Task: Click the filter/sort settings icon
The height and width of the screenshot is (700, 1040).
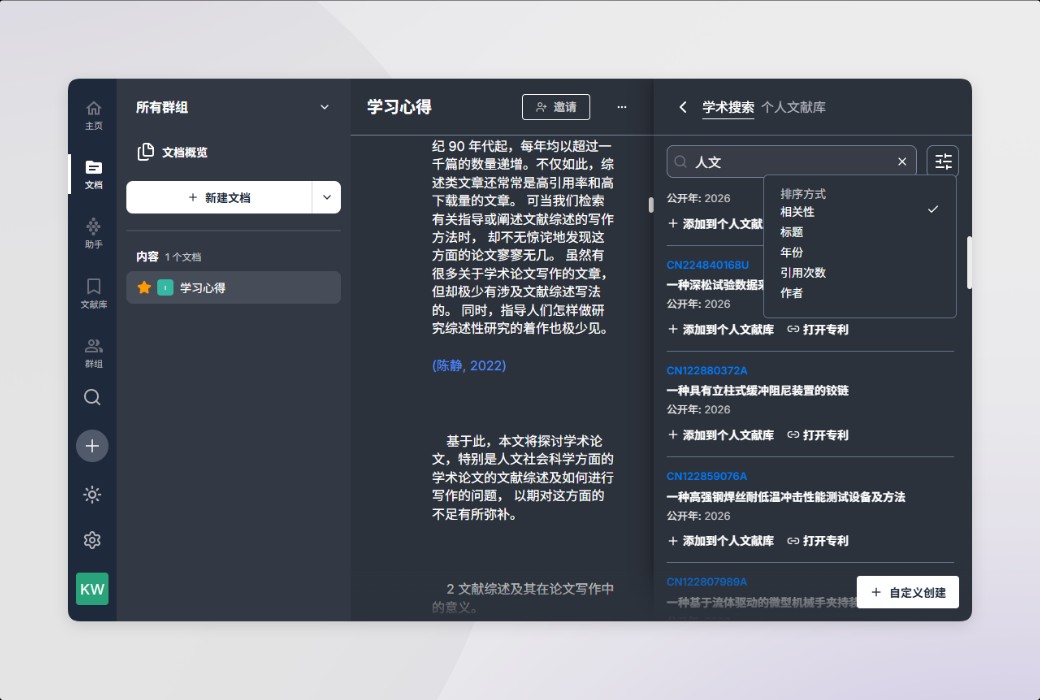Action: tap(942, 161)
